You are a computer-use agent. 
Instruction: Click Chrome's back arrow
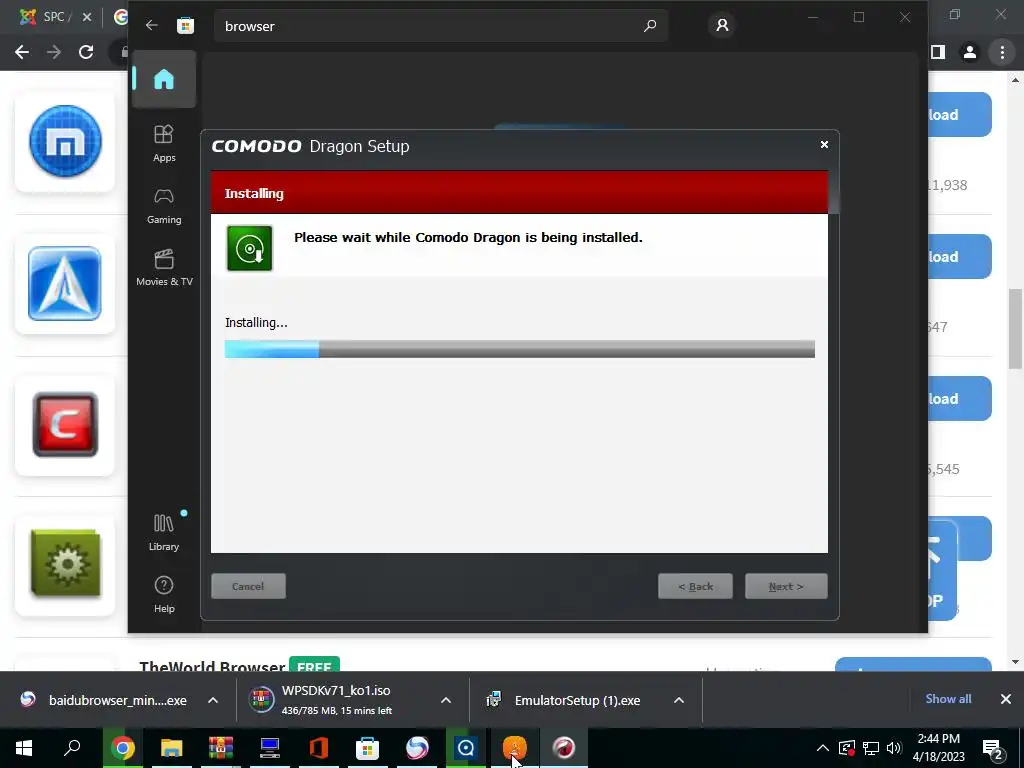(x=22, y=52)
